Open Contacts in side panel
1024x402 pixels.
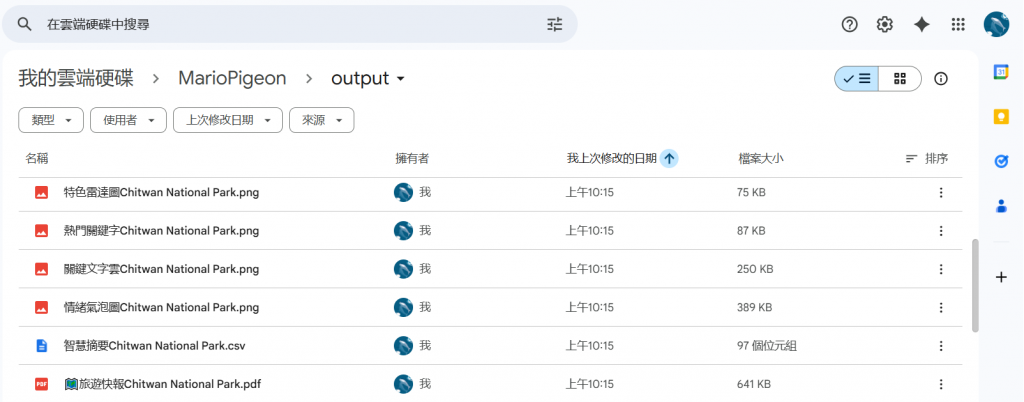tap(1001, 206)
